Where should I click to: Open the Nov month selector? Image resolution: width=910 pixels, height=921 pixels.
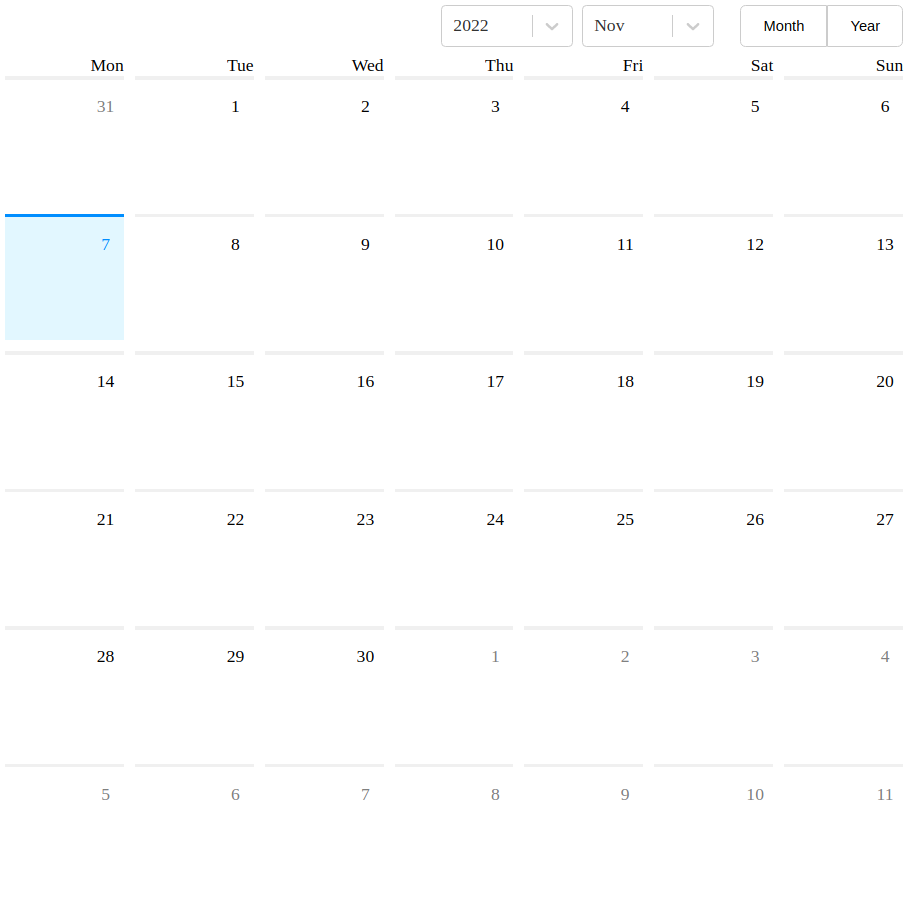click(630, 26)
